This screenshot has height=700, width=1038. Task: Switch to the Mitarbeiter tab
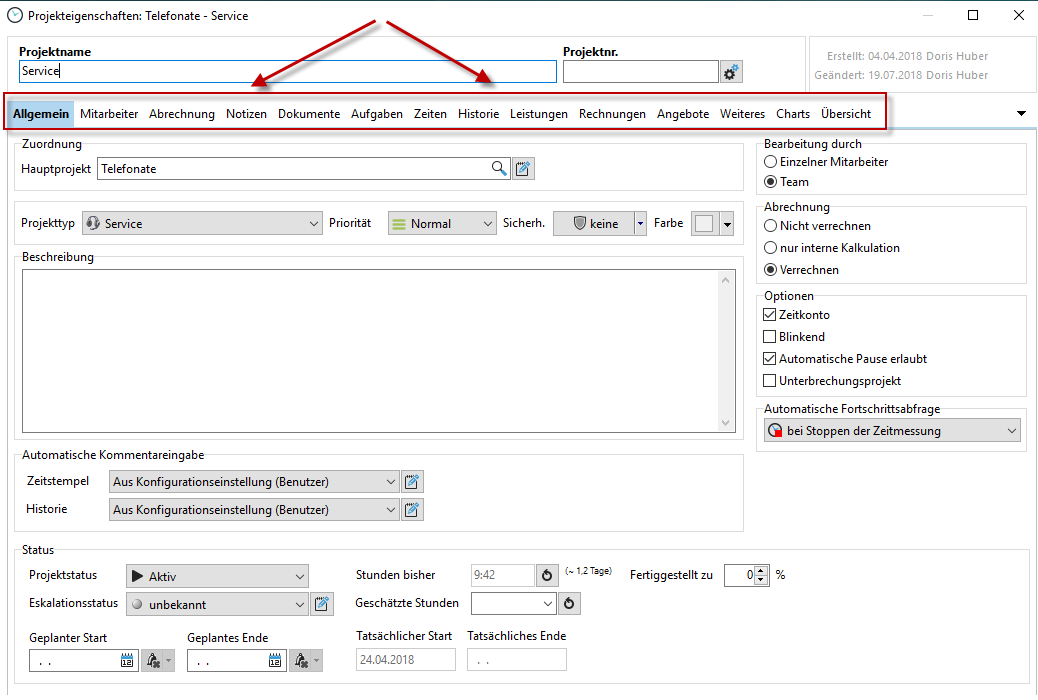point(109,114)
